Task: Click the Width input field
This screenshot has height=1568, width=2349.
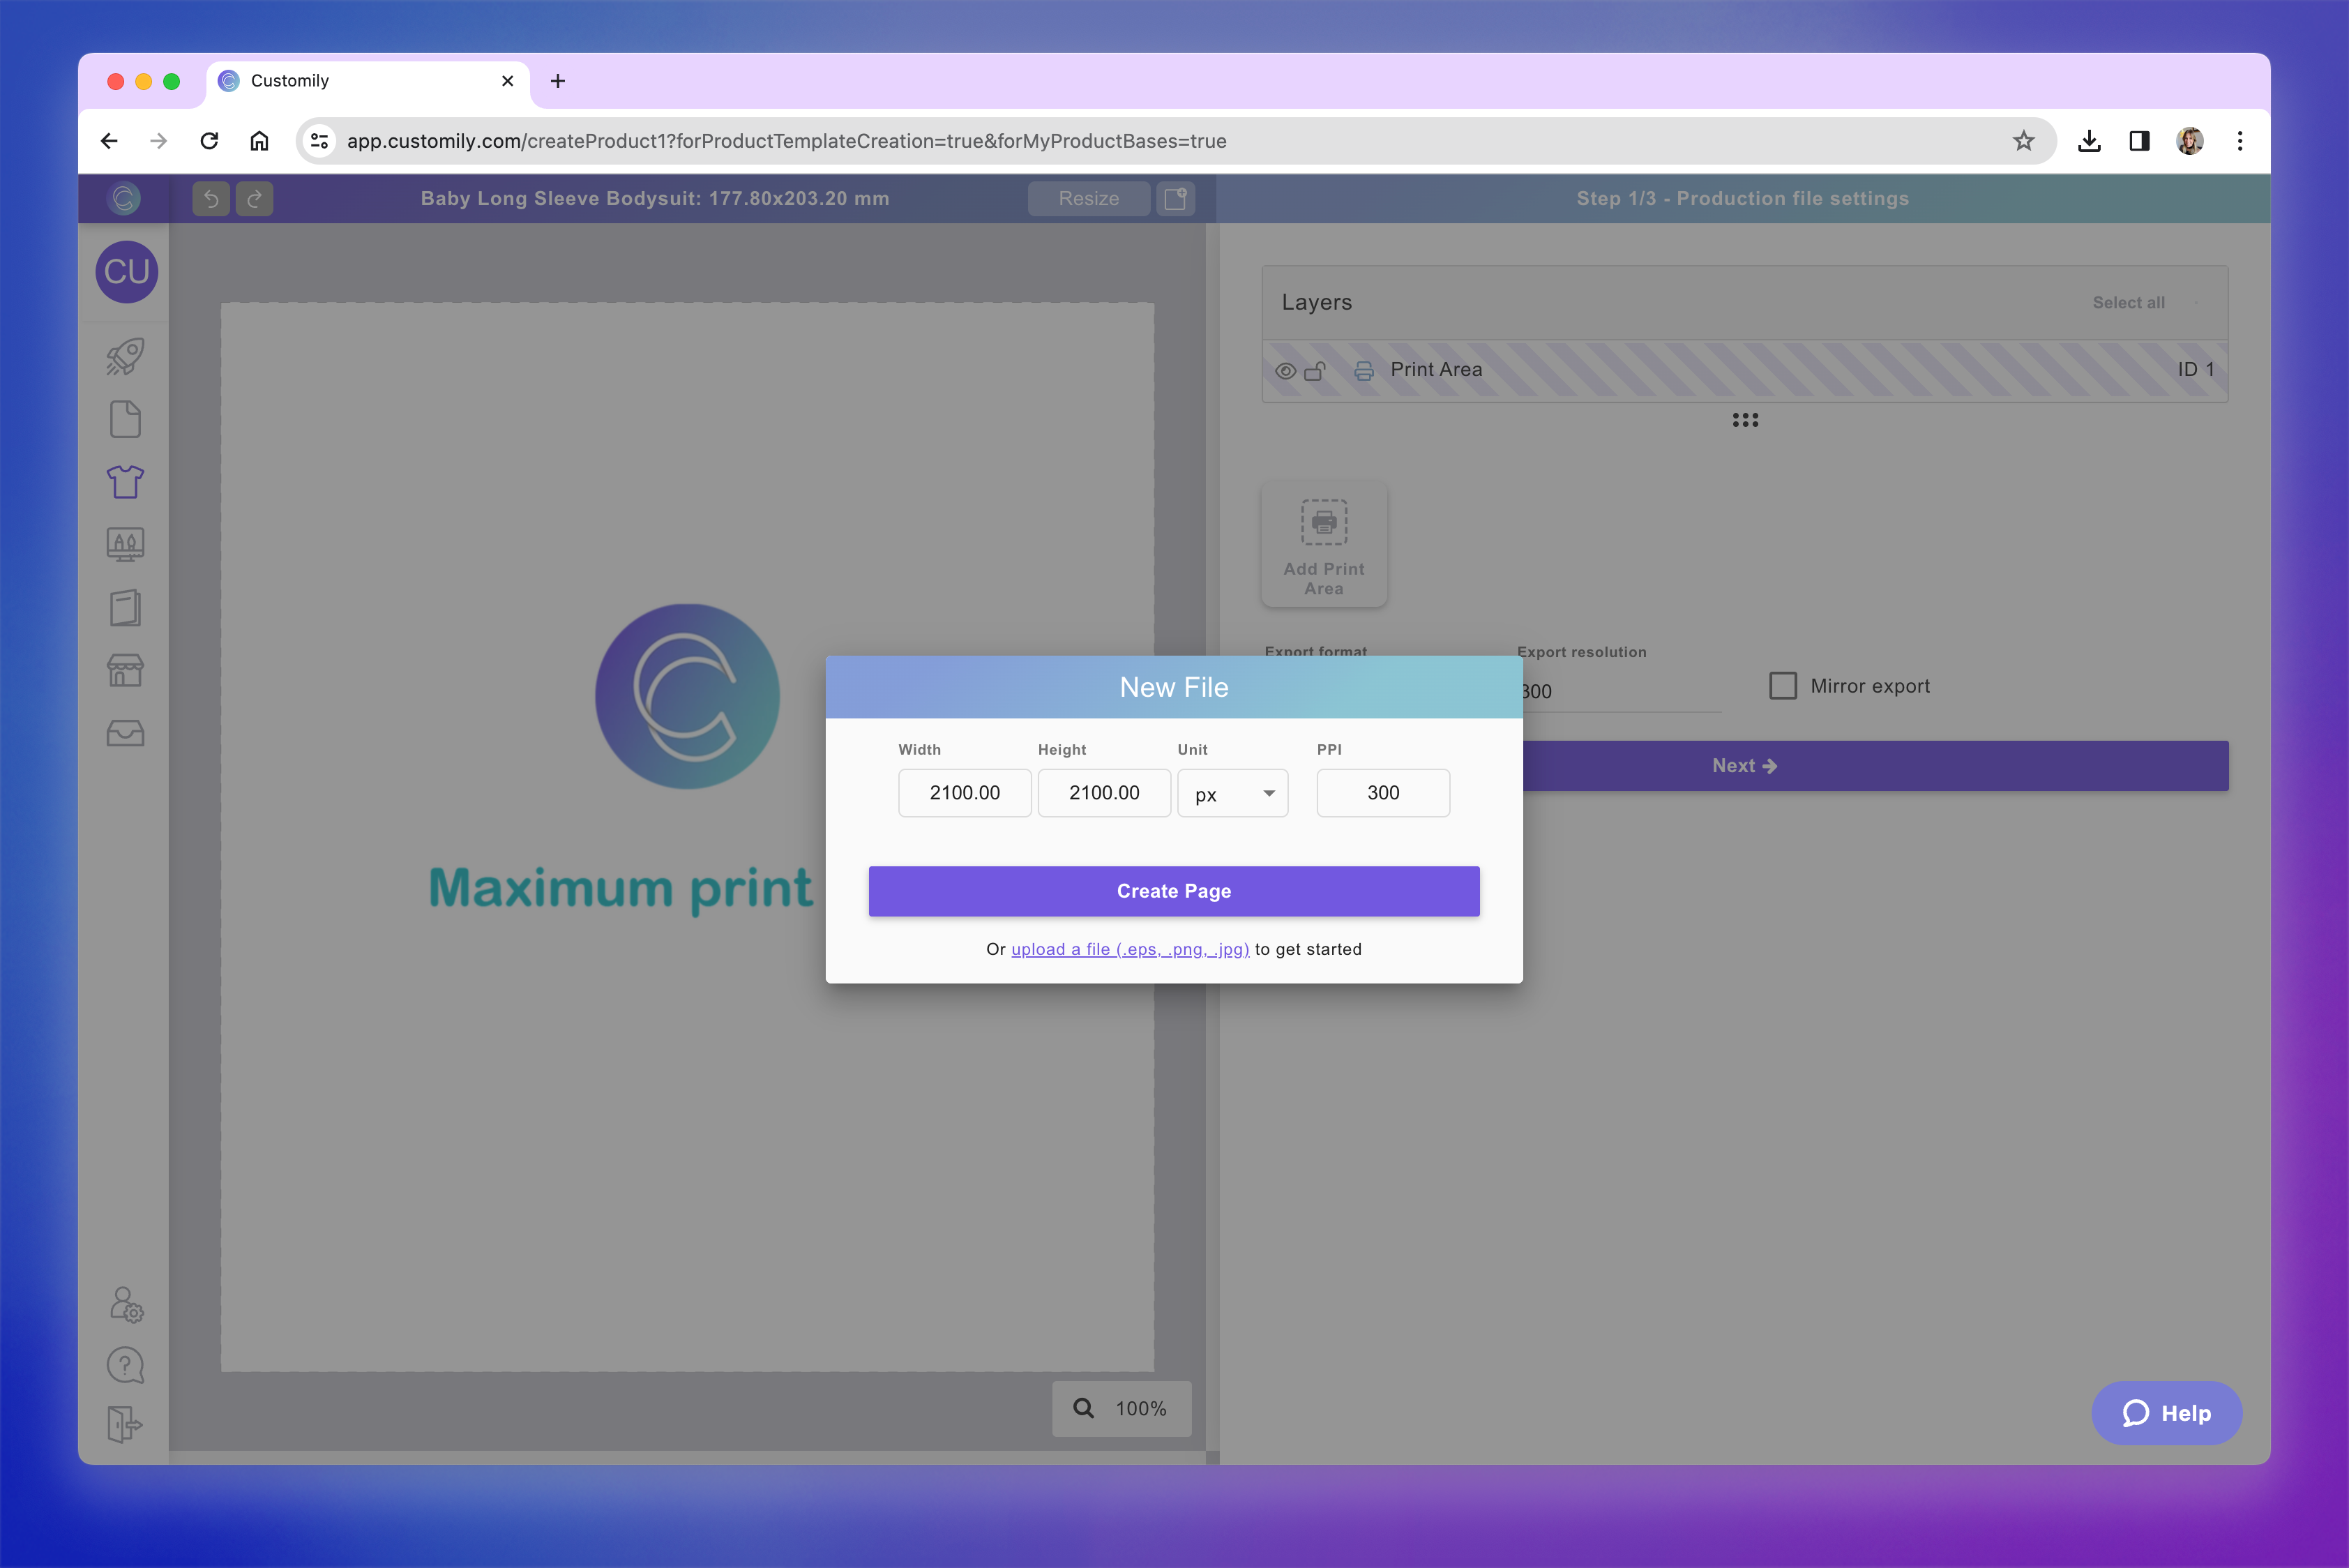Action: tap(964, 793)
